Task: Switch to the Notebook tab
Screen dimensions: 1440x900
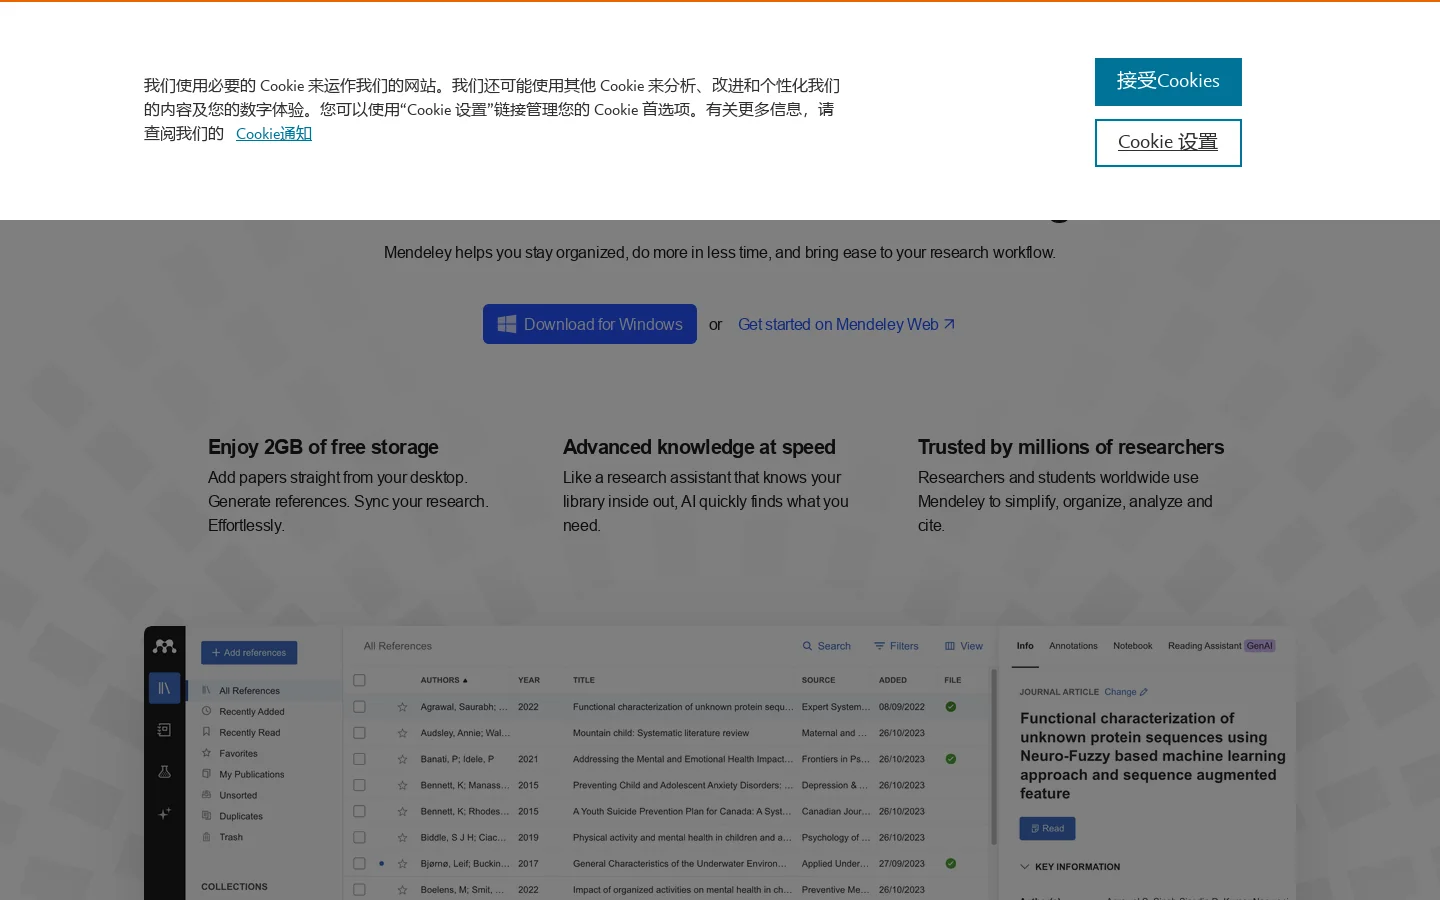Action: tap(1133, 646)
